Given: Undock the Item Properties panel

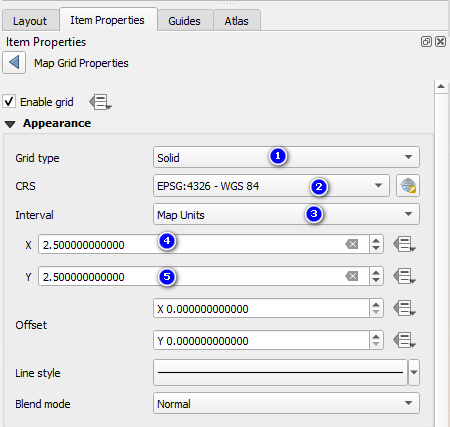Looking at the screenshot, I should tap(426, 42).
